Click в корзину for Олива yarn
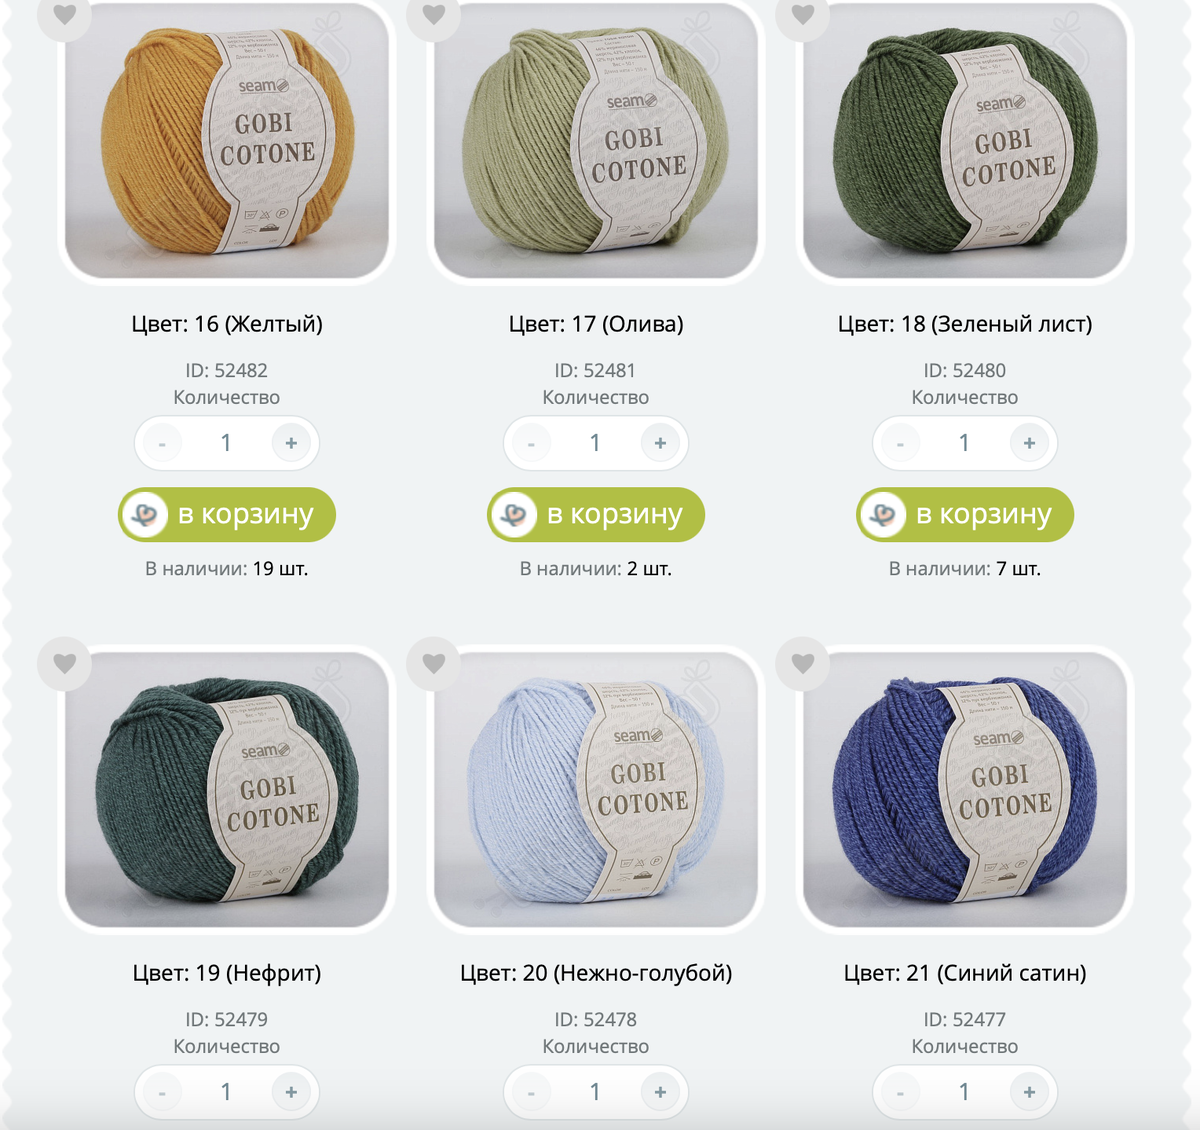The image size is (1200, 1130). tap(596, 515)
